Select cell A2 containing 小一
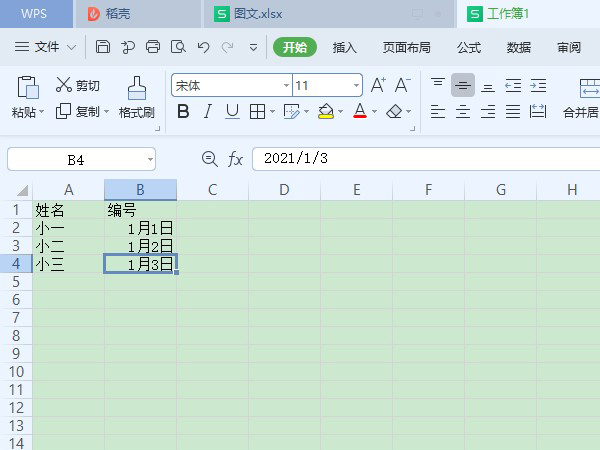 pos(68,227)
